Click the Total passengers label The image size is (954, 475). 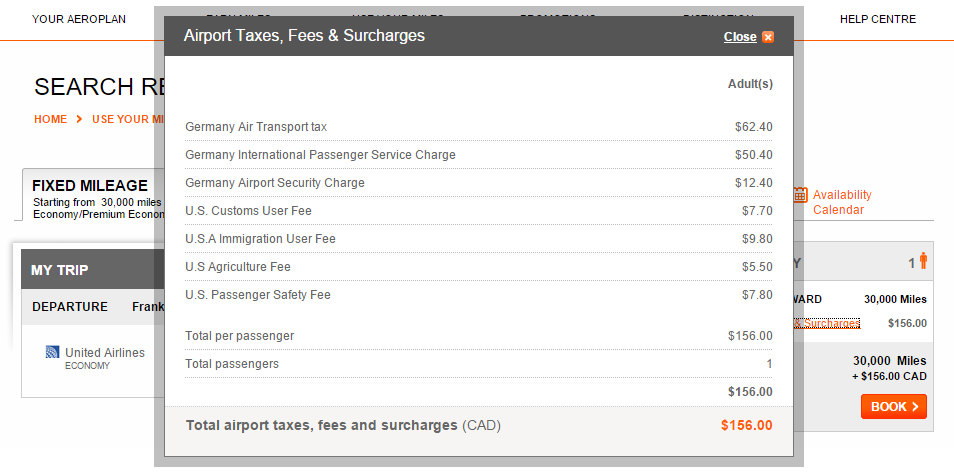(232, 364)
